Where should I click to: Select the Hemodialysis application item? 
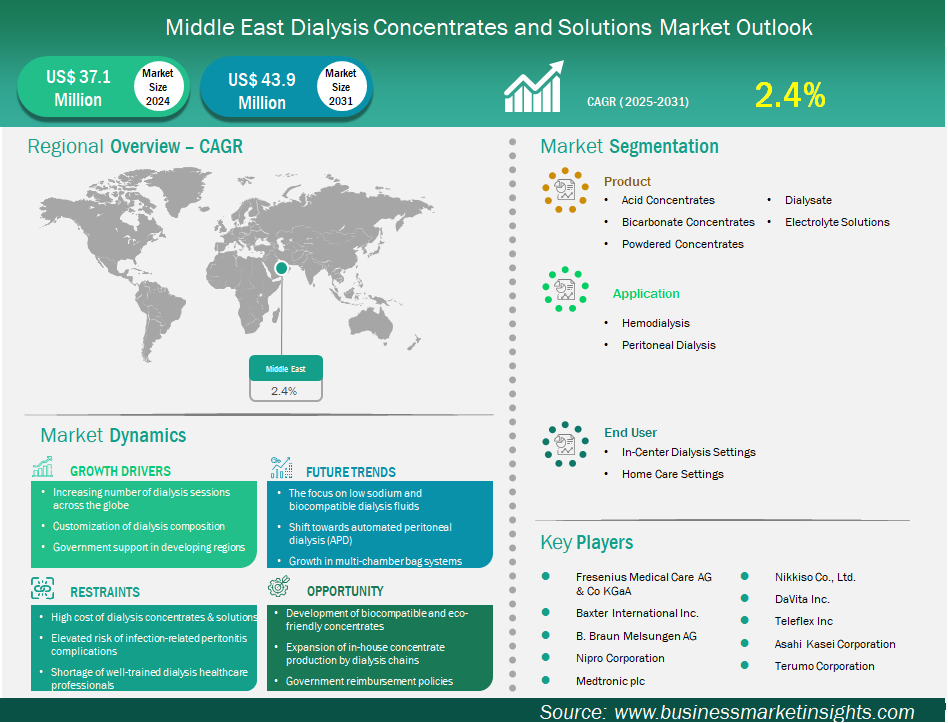pyautogui.click(x=655, y=323)
